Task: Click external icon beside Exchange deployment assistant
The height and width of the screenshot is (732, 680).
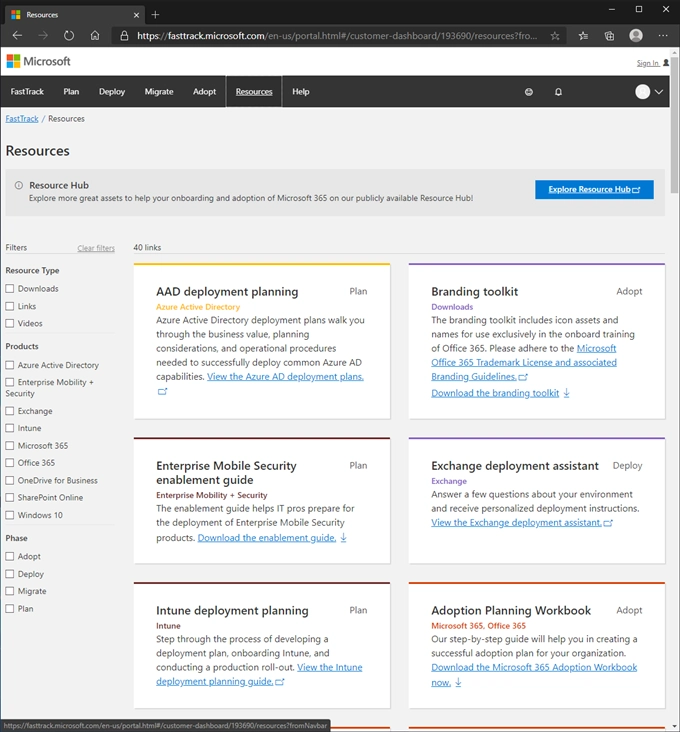Action: [x=608, y=523]
